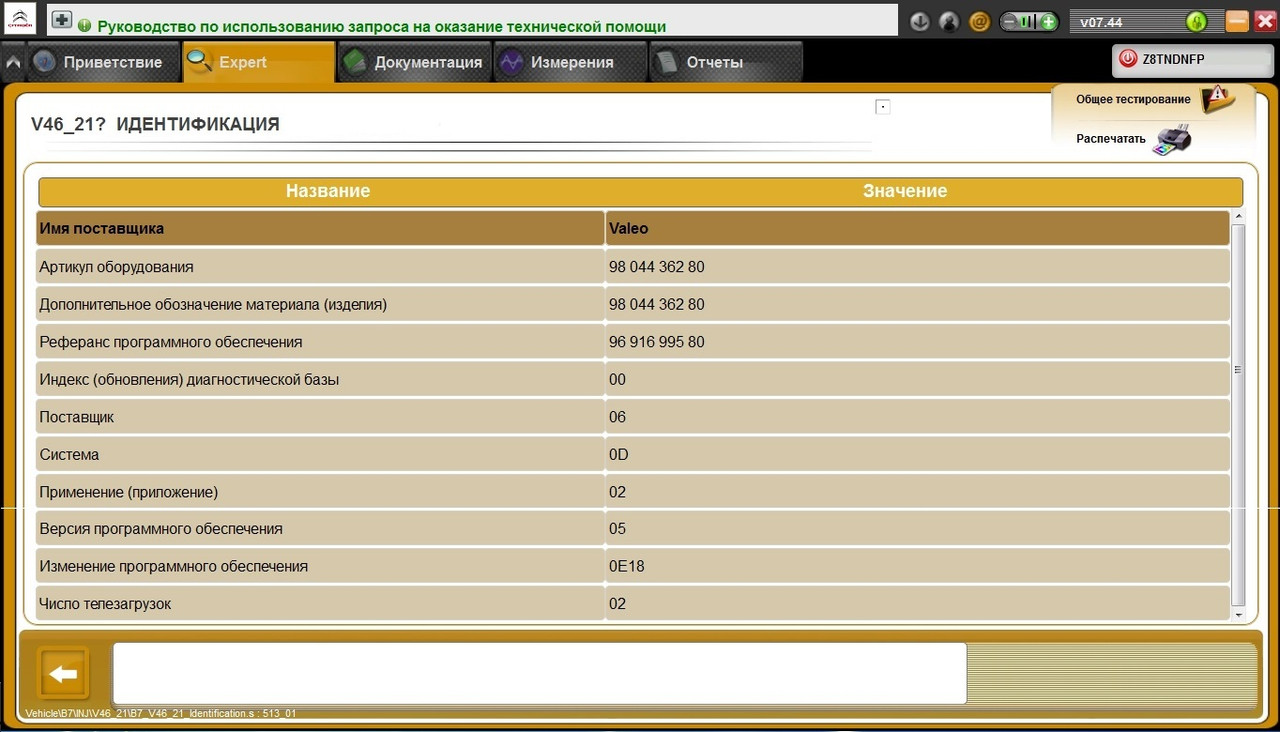Viewport: 1280px width, 732px height.
Task: Click the grey download arrow icon
Action: pyautogui.click(x=920, y=21)
